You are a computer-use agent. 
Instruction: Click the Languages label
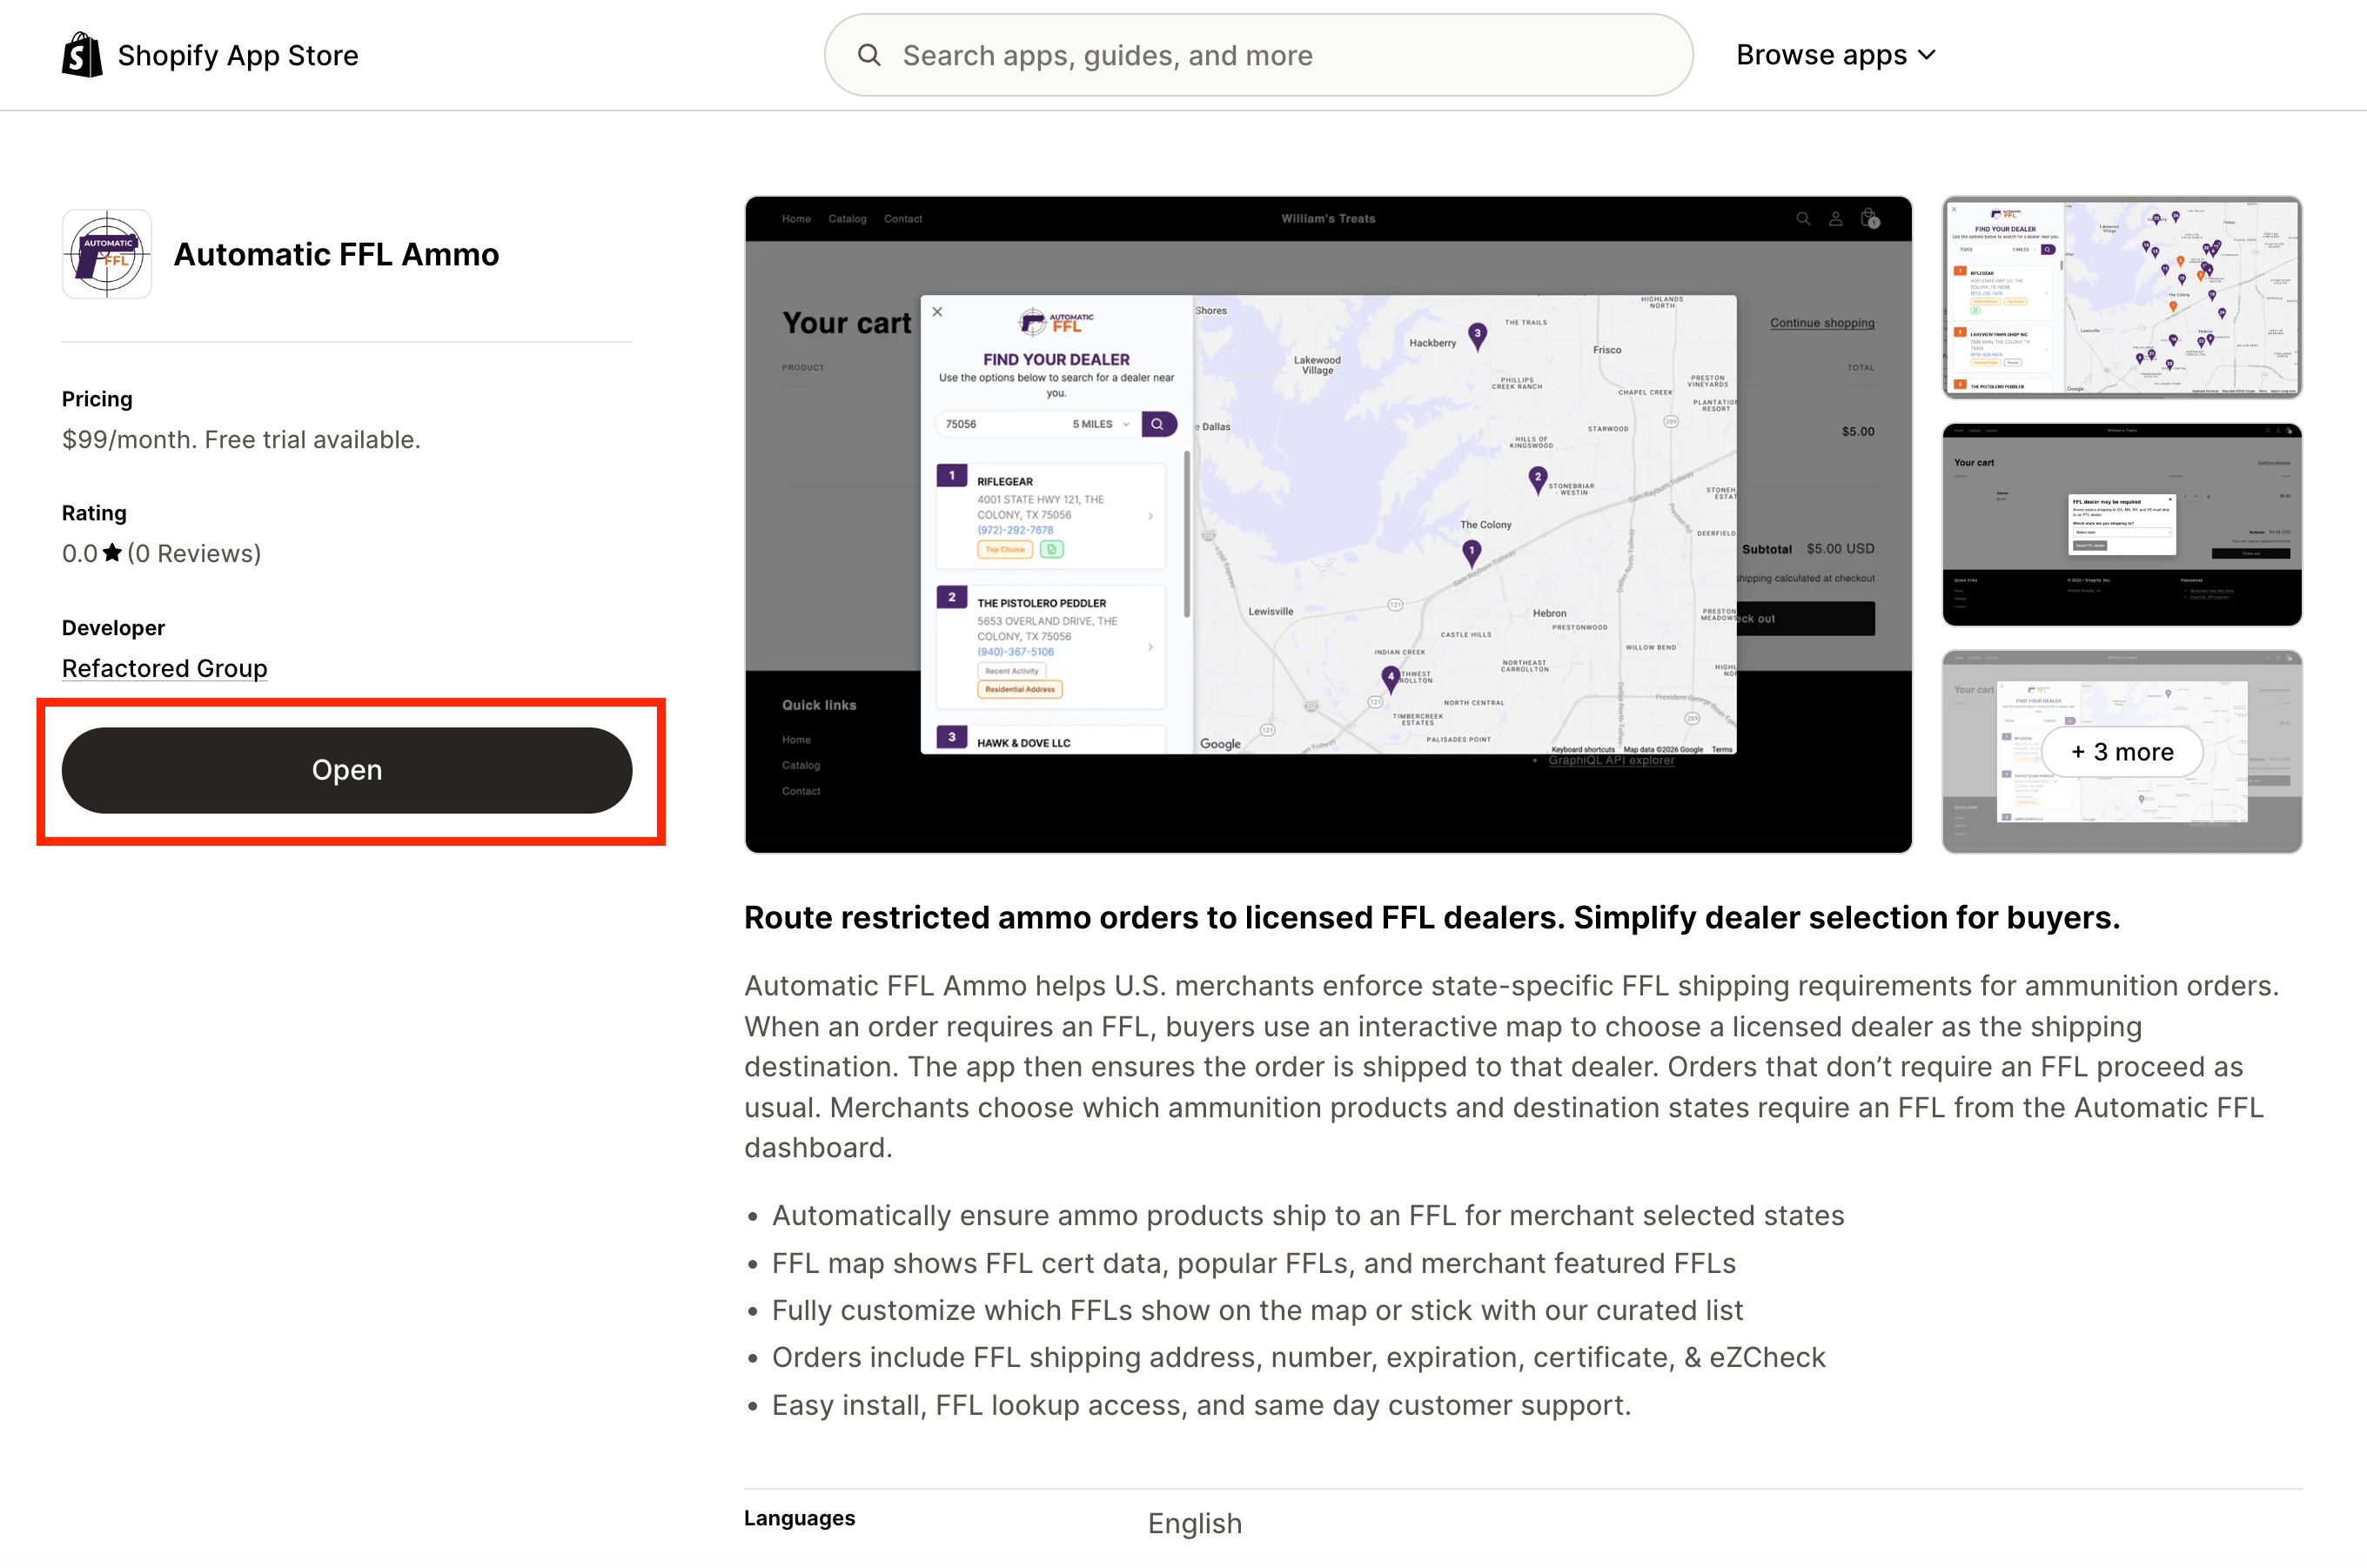tap(799, 1518)
